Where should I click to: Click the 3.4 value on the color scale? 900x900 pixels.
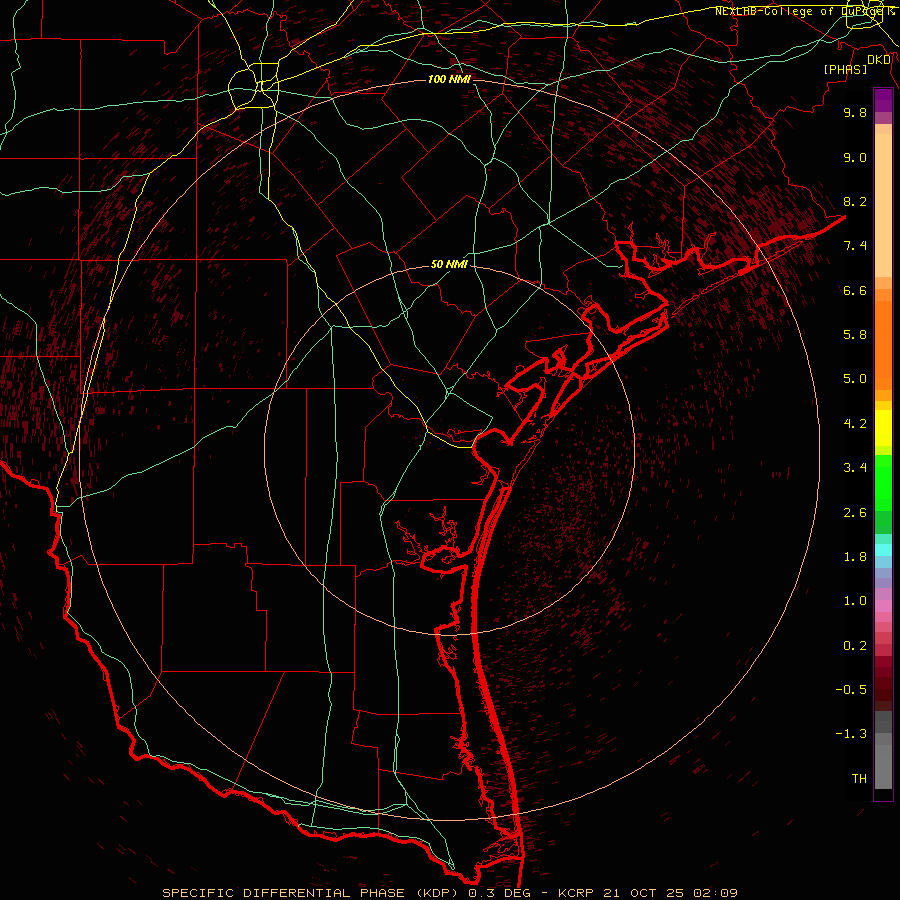point(855,468)
